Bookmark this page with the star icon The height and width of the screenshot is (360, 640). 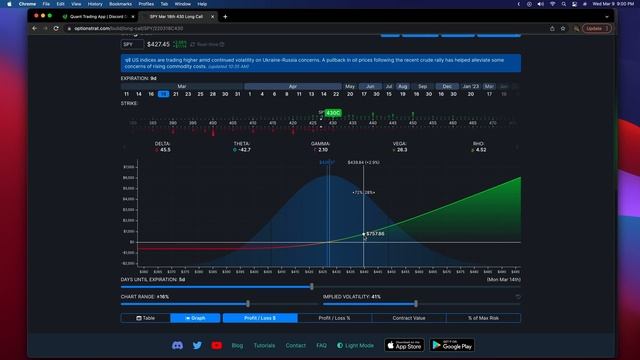563,29
